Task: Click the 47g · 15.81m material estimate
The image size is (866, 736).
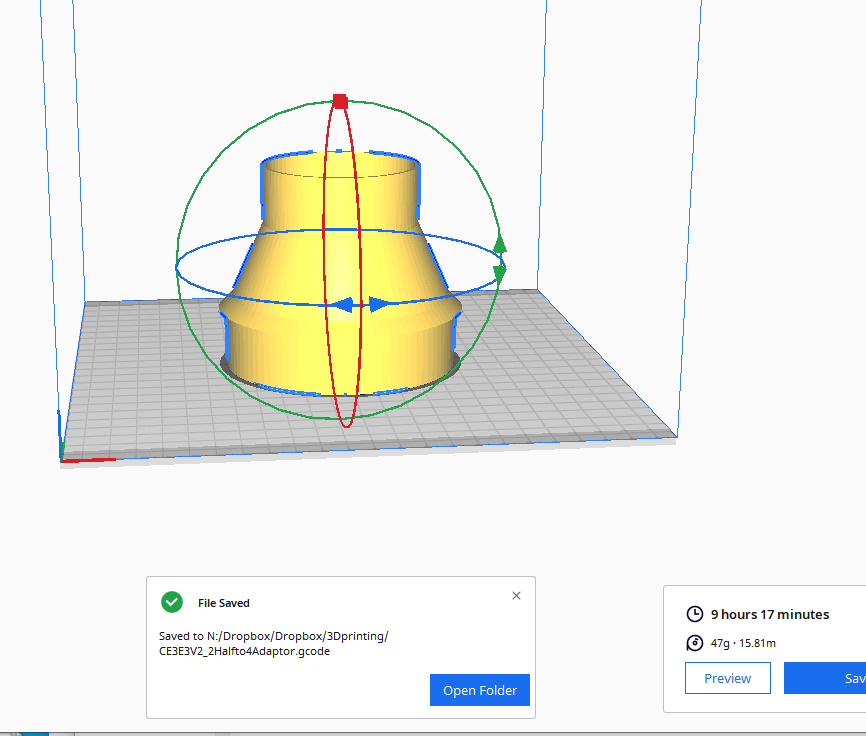Action: pyautogui.click(x=743, y=643)
